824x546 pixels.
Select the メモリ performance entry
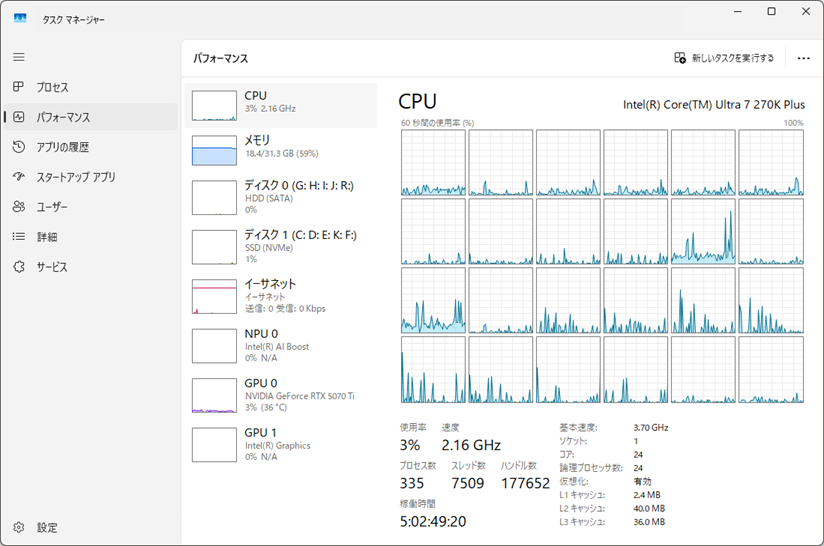pos(281,150)
